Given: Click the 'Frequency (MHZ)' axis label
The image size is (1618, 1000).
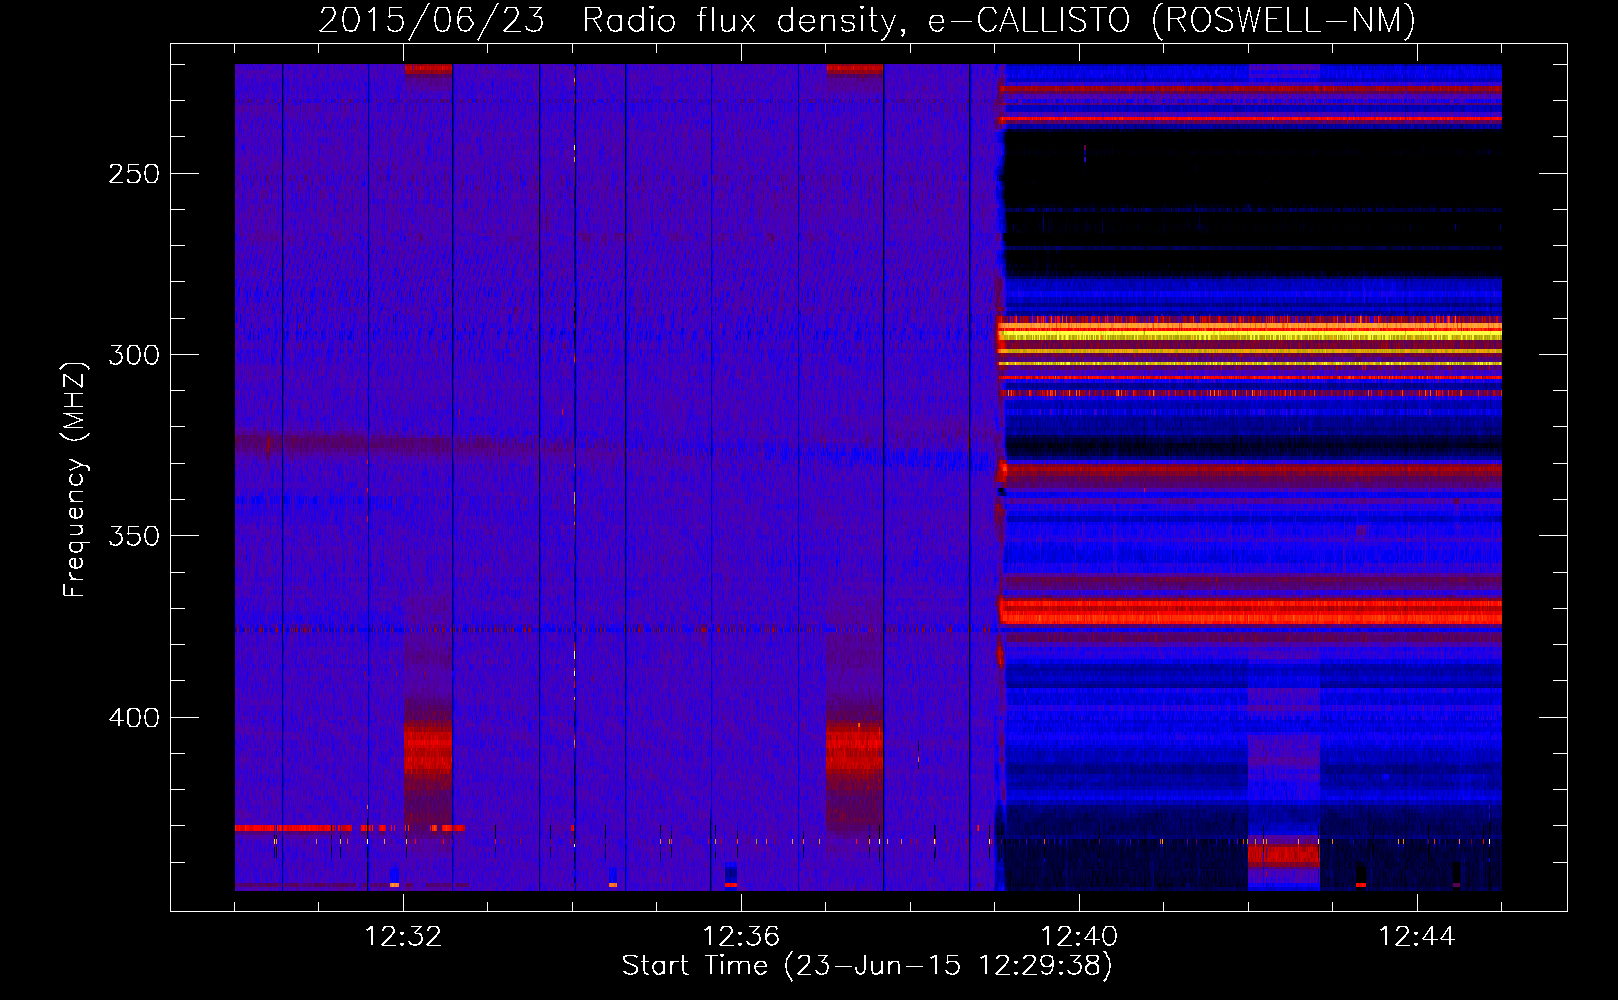Looking at the screenshot, I should point(75,480).
